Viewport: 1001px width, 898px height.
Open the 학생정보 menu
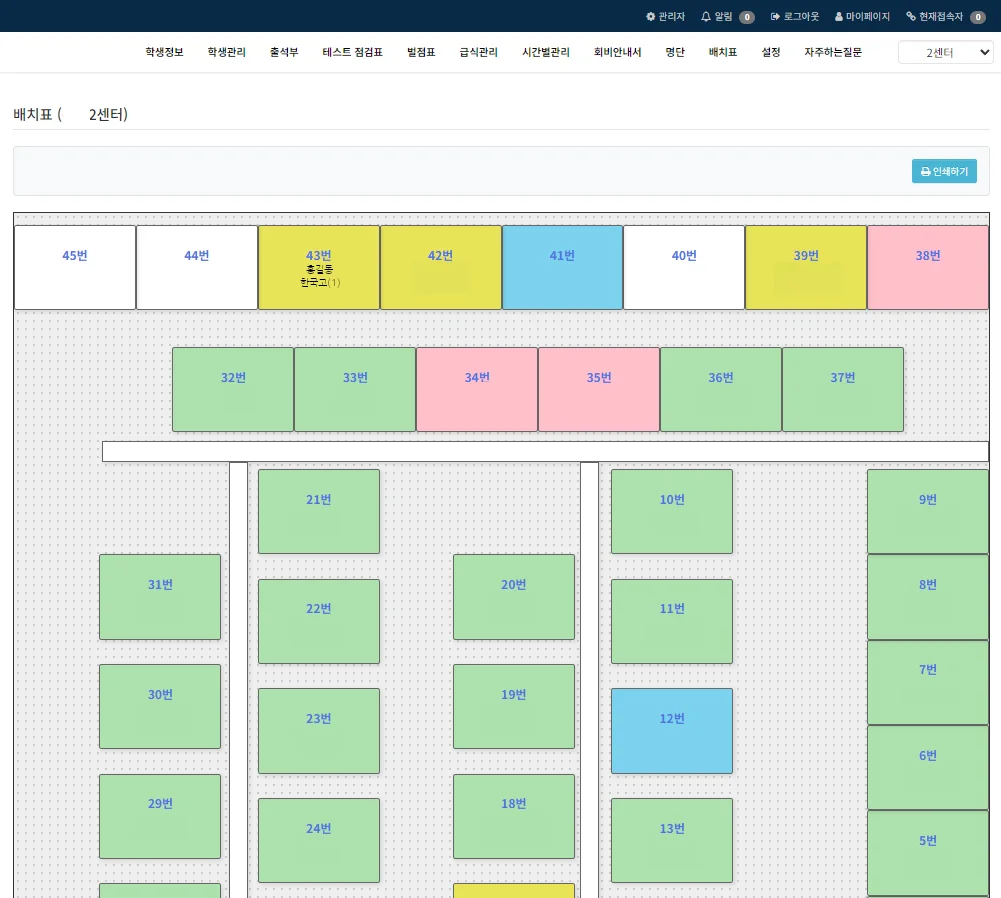click(x=164, y=52)
